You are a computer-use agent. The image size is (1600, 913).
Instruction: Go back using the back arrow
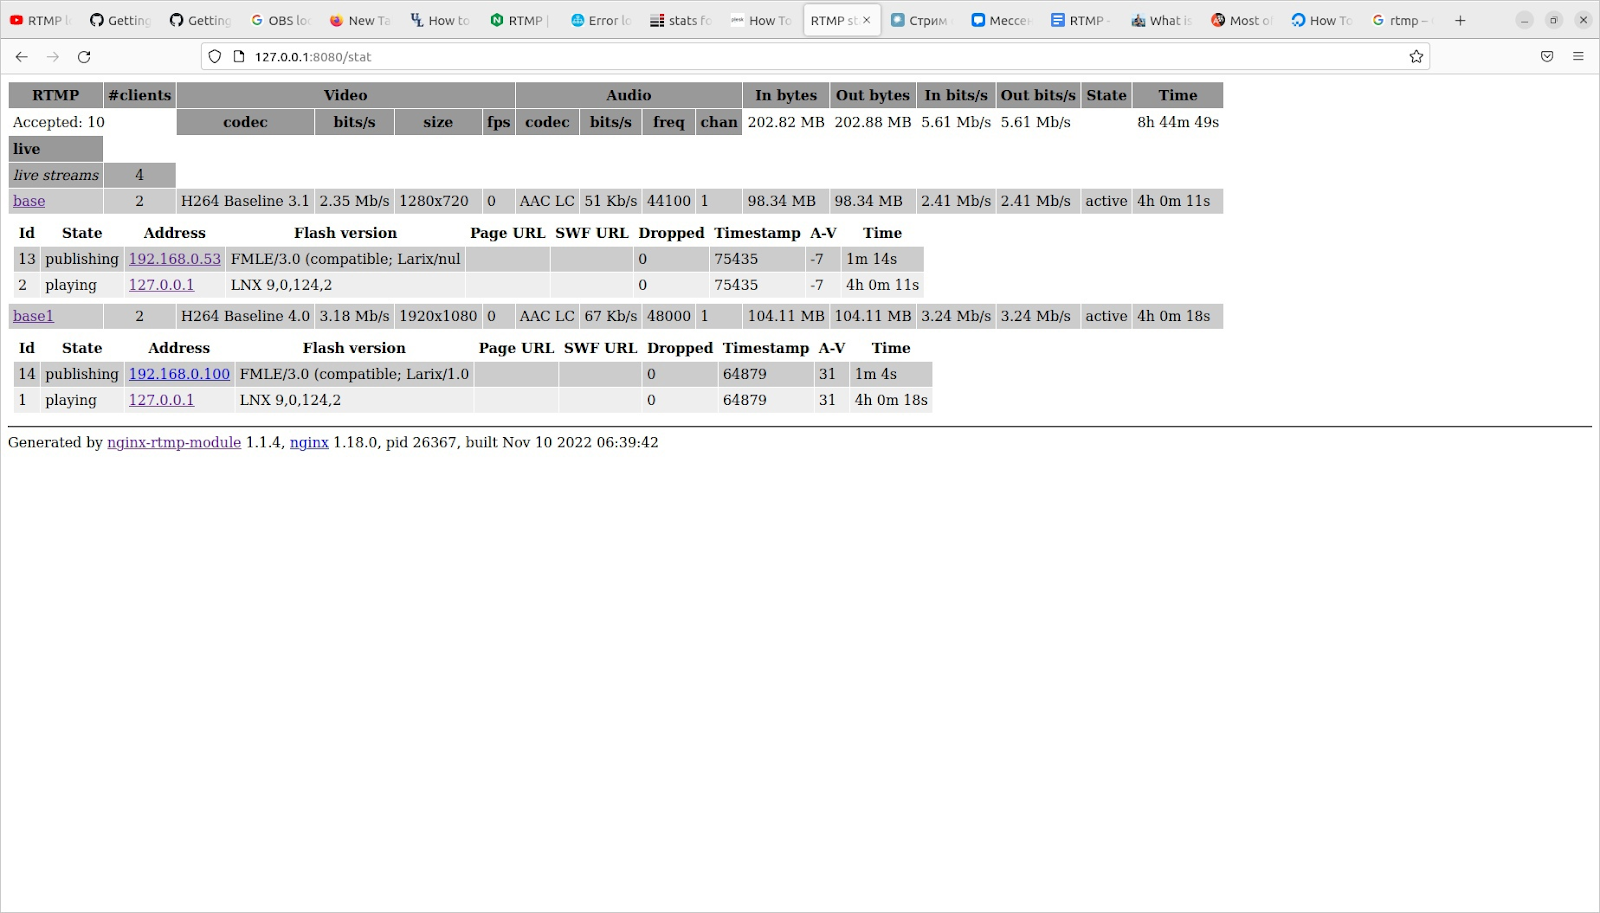coord(22,57)
